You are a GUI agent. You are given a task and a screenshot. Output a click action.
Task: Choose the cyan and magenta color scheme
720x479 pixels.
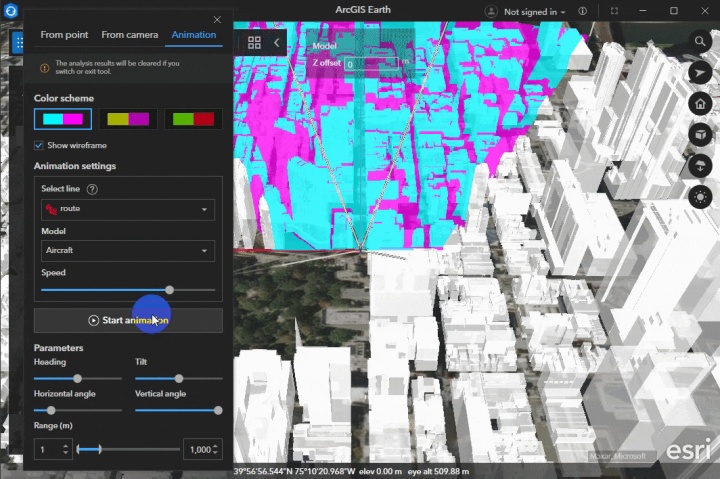tap(63, 119)
